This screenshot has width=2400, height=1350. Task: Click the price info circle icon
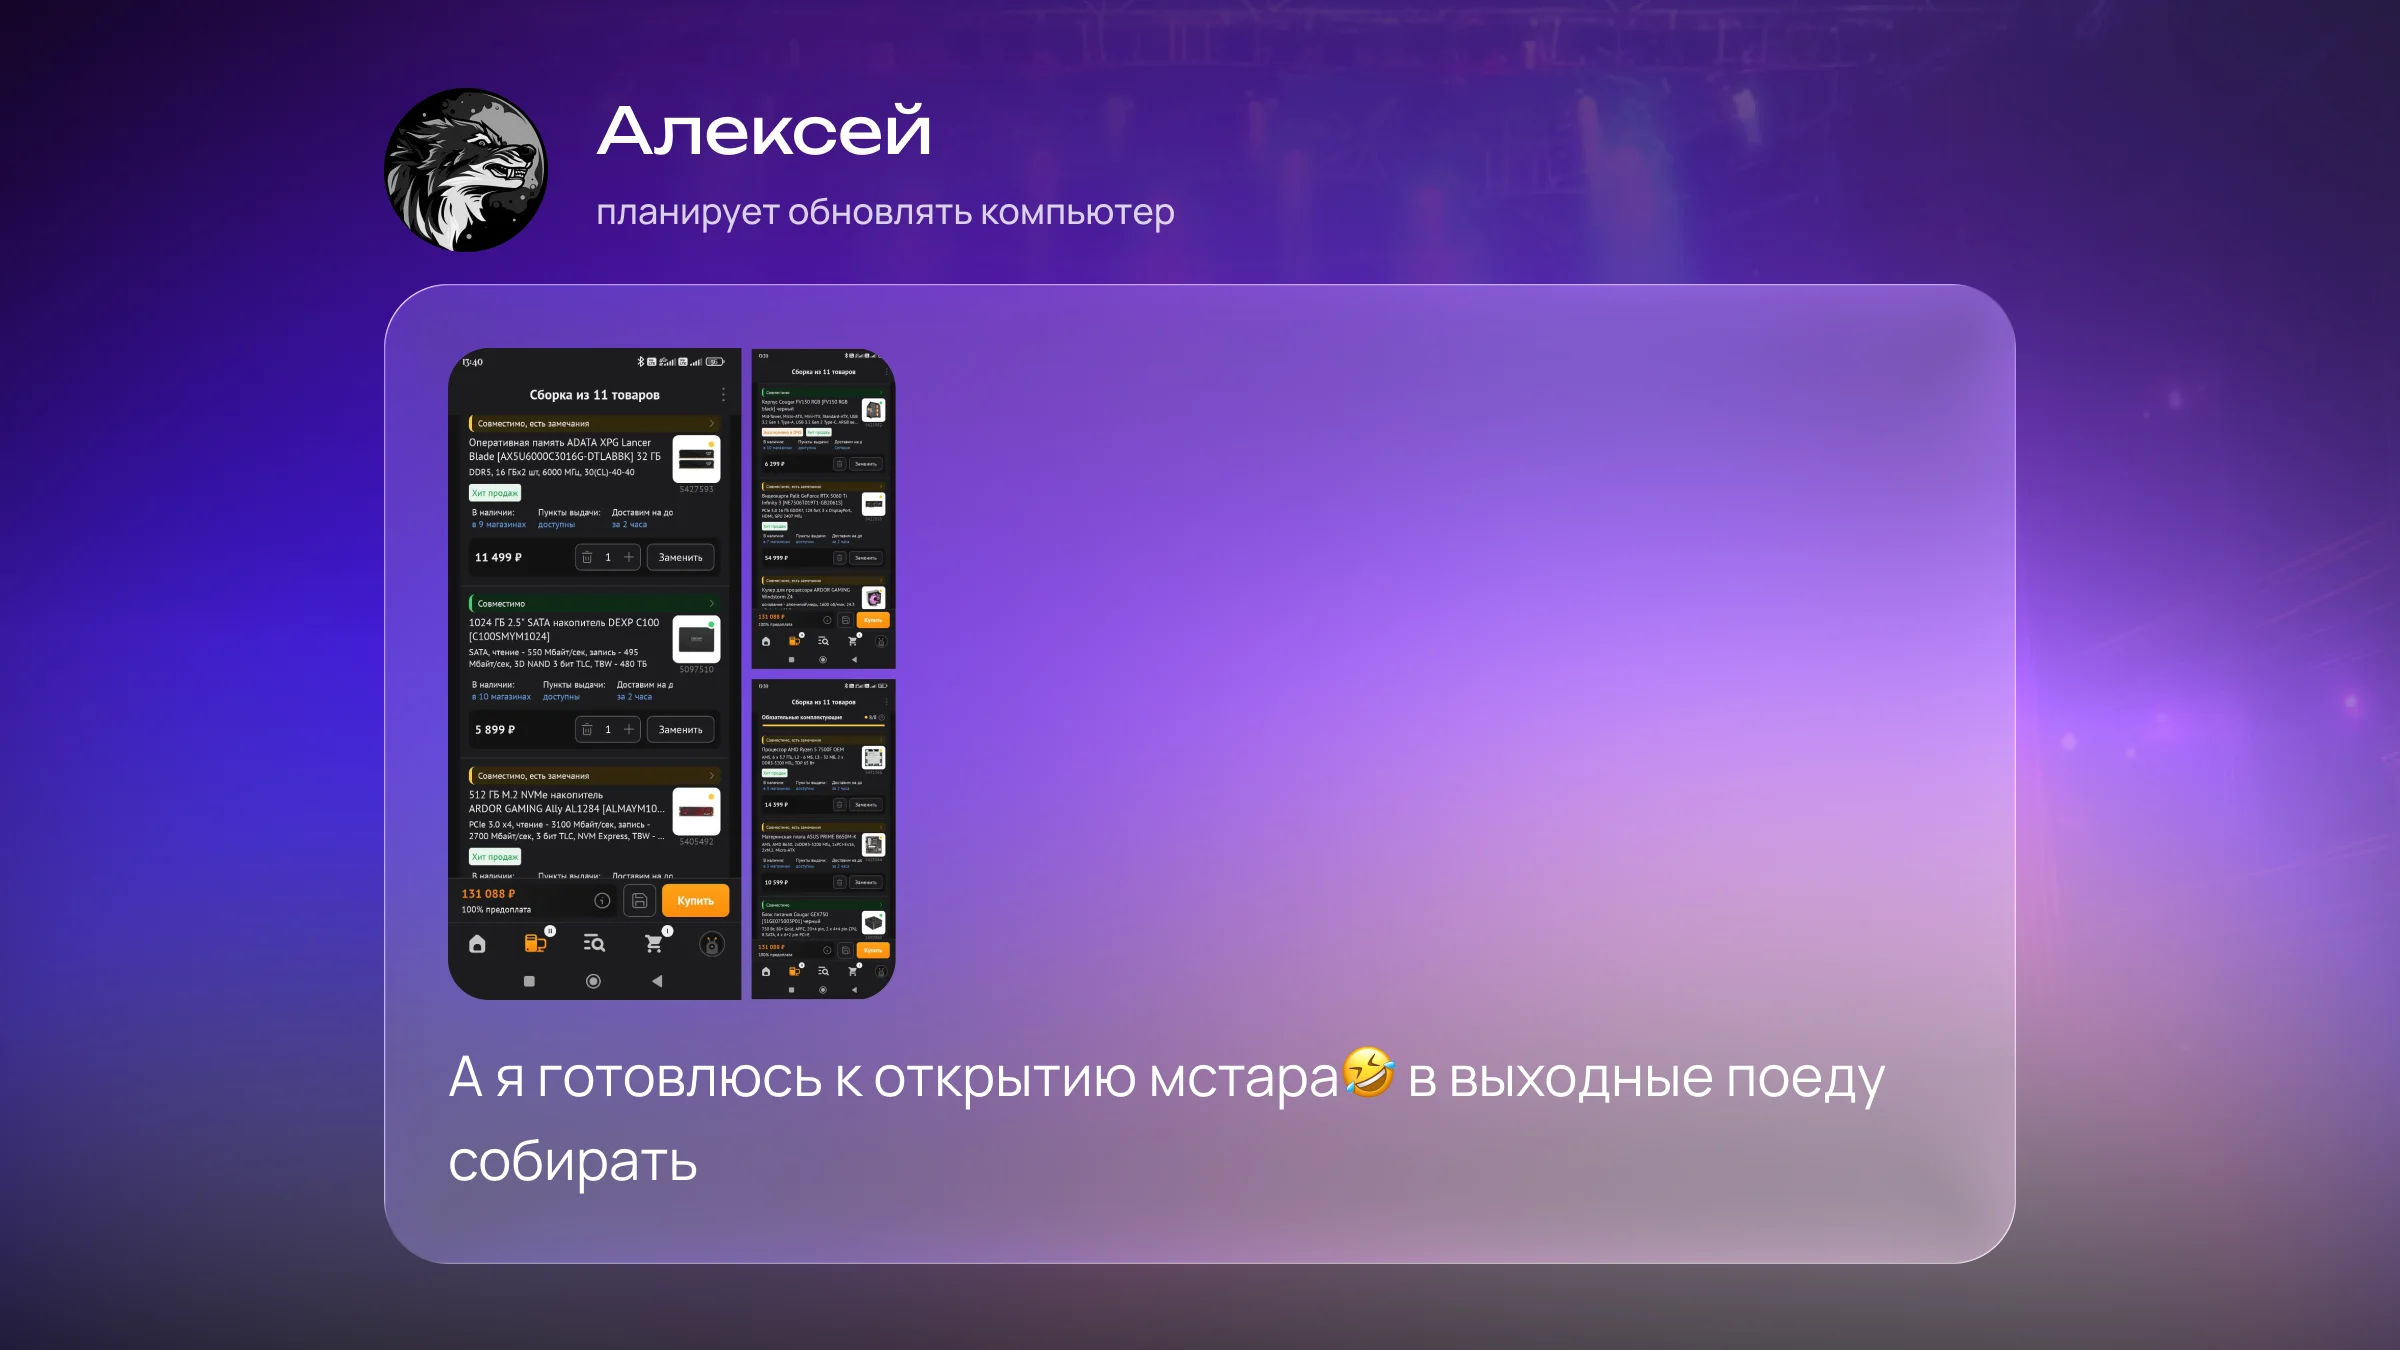602,901
